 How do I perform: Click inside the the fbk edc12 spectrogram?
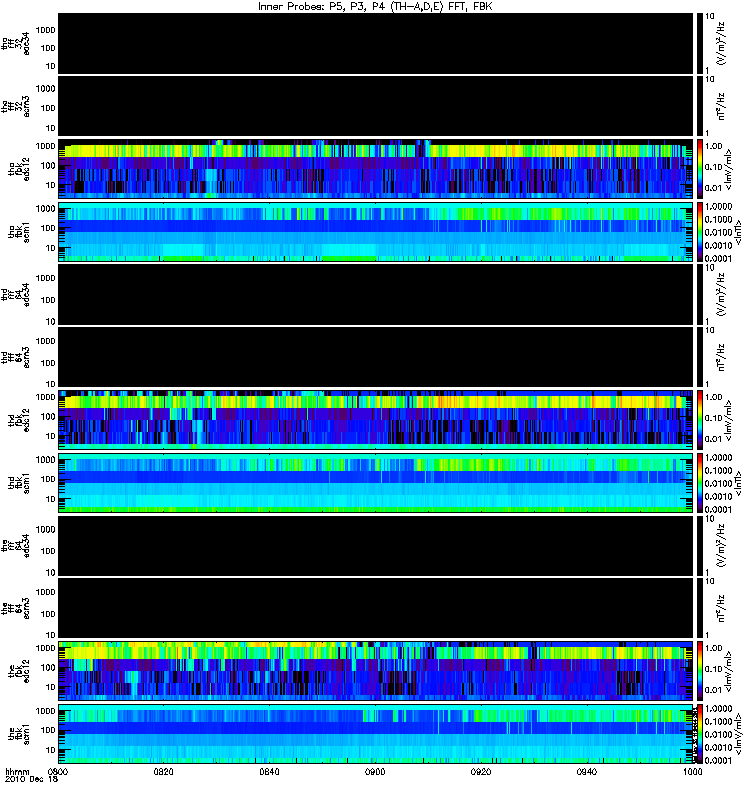376,671
